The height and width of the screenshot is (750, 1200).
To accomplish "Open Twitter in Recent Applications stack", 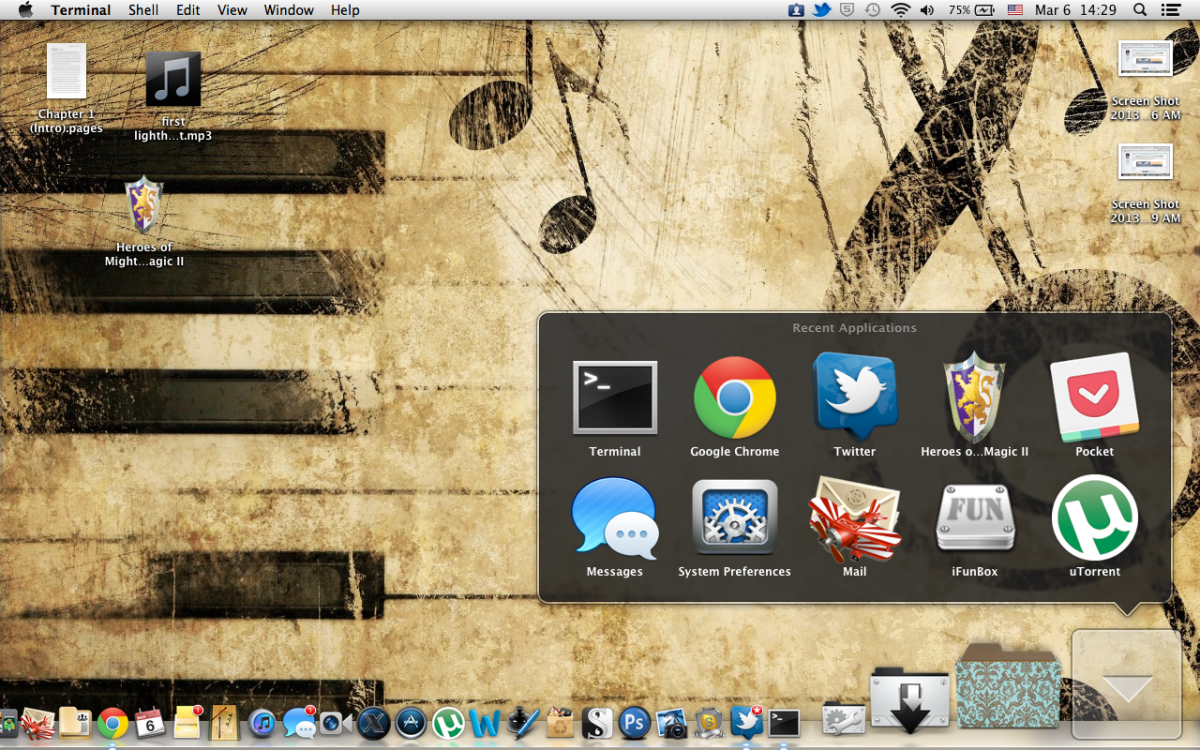I will click(855, 396).
